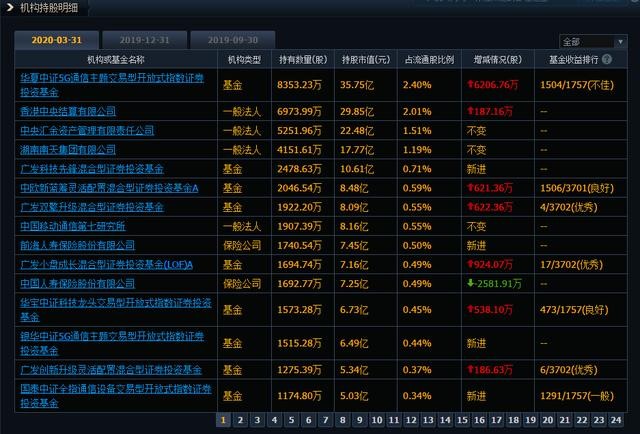Click the 35.75亿 market value cell
The height and width of the screenshot is (434, 640).
357,85
